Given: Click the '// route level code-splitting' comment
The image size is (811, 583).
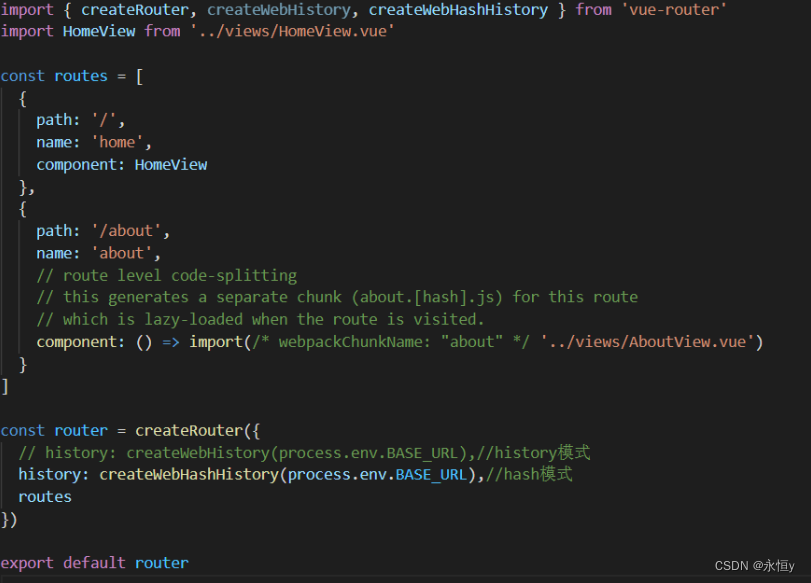Looking at the screenshot, I should [x=167, y=276].
